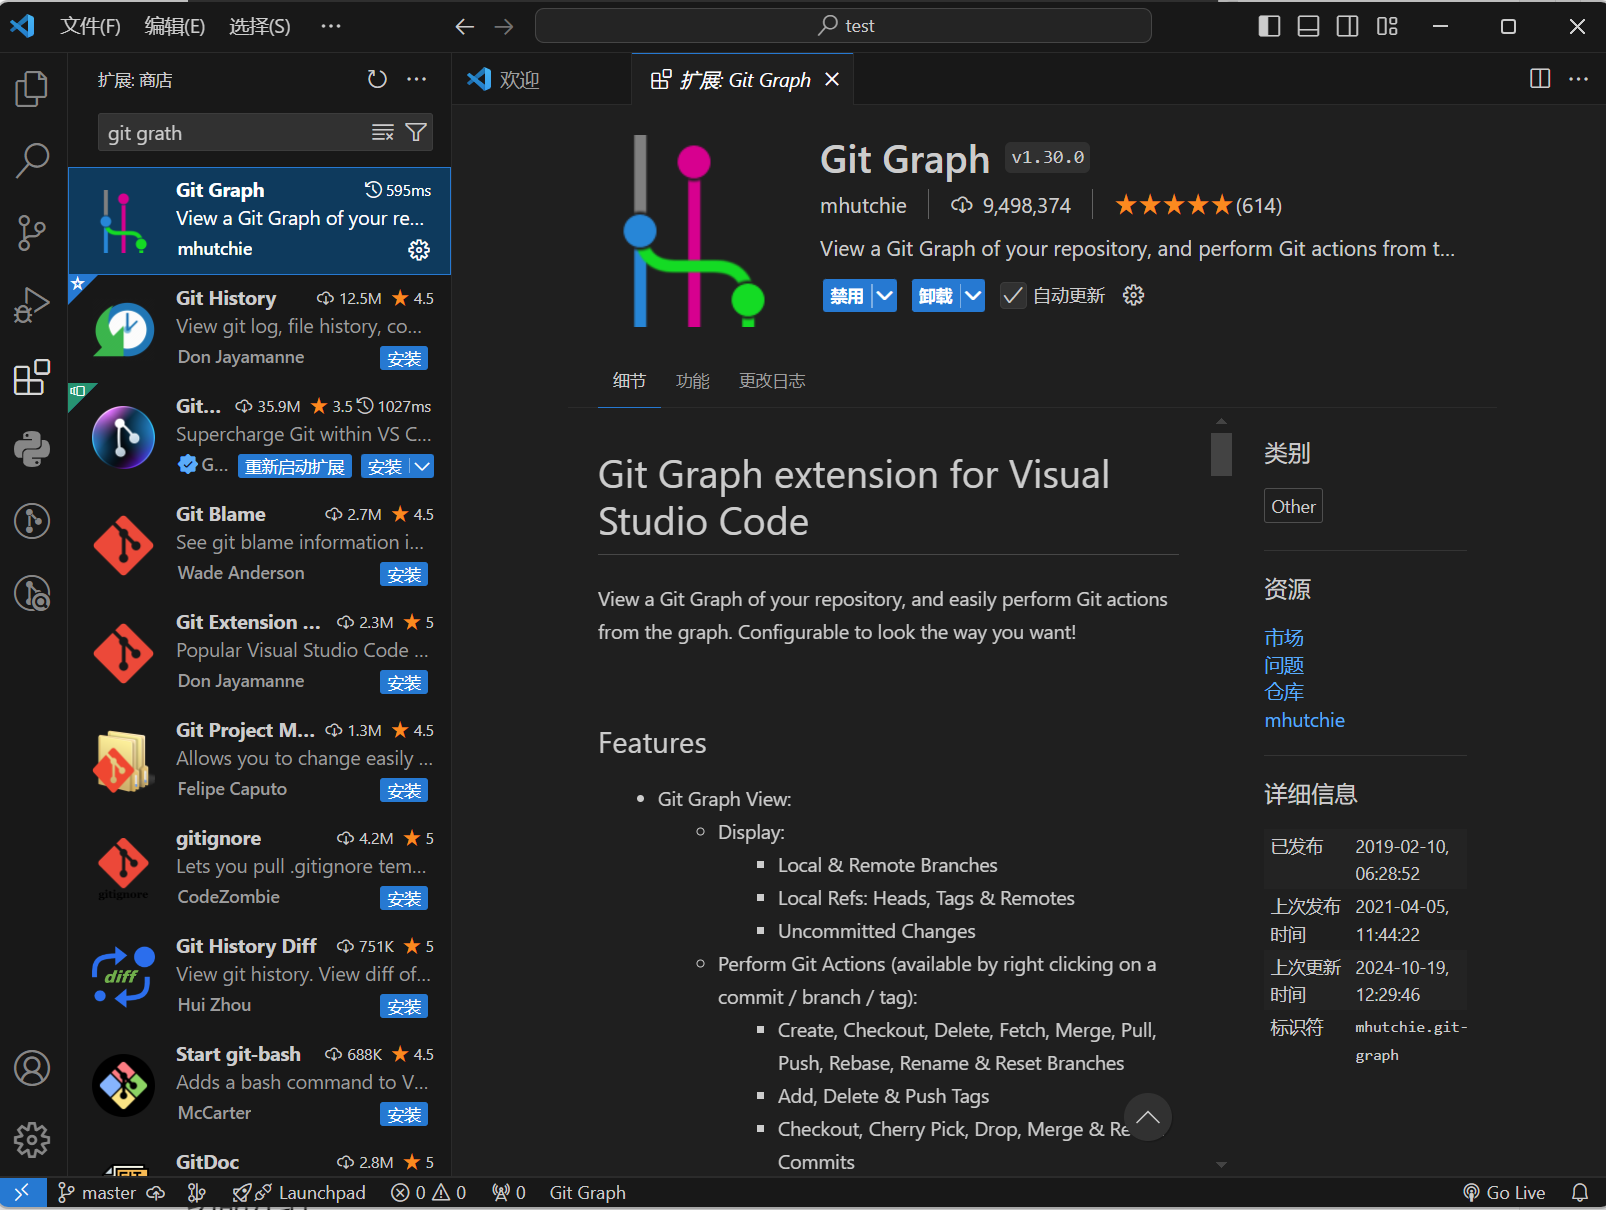Click the readme vertical scrollbar thumb

click(1221, 454)
